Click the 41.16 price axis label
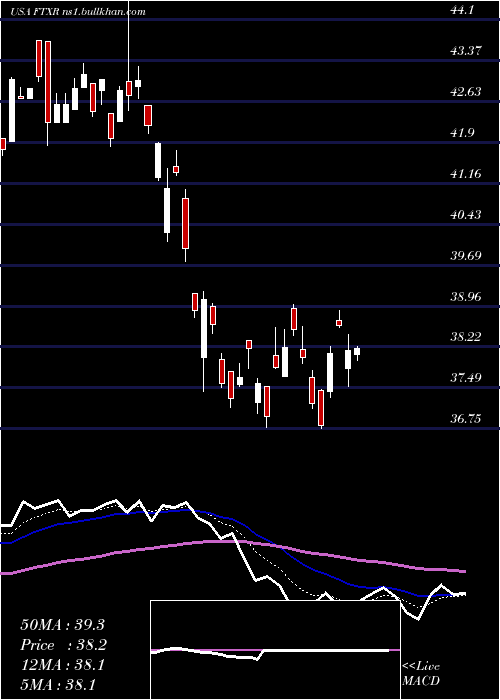The width and height of the screenshot is (500, 700). 466,174
